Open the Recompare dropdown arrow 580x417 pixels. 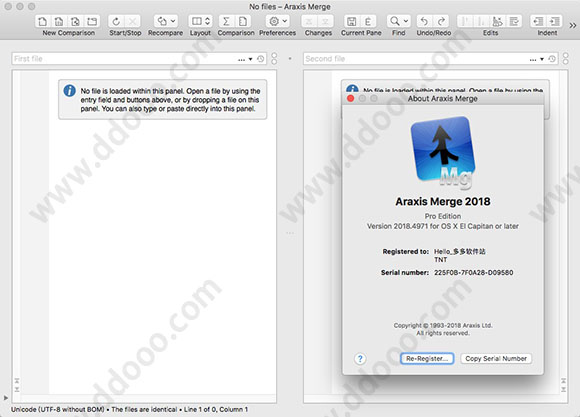173,21
